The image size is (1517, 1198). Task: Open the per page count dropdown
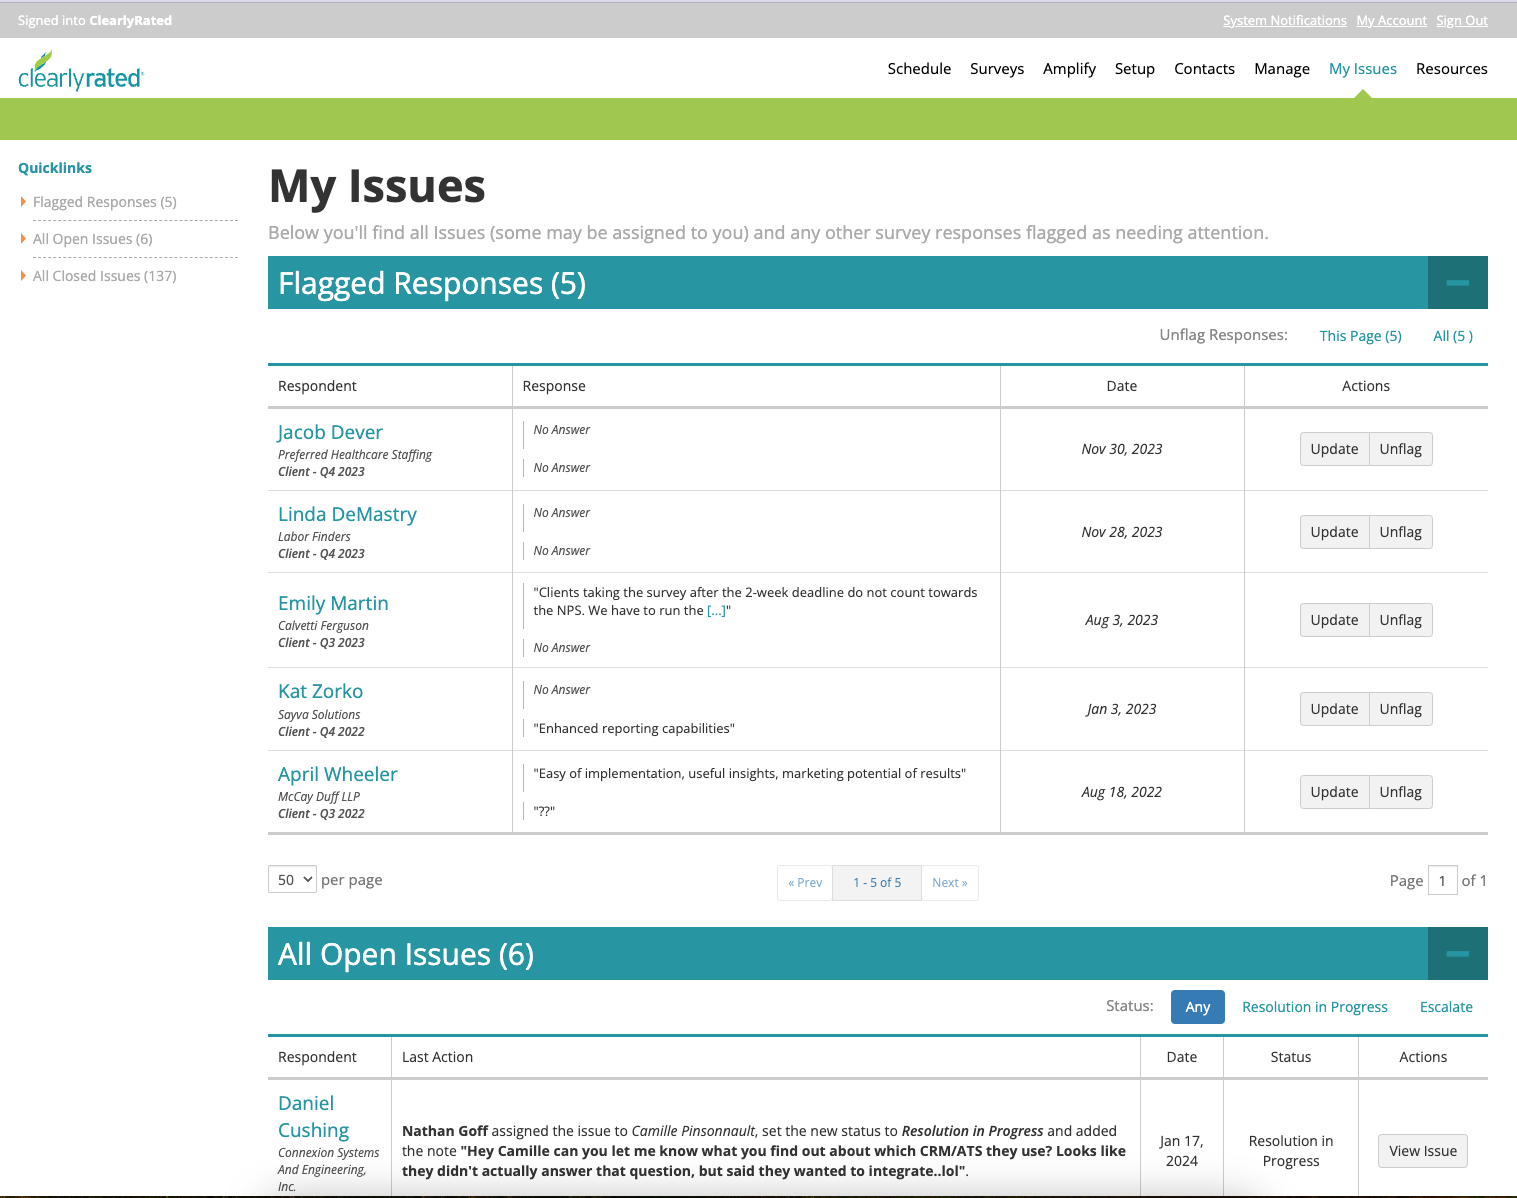292,880
